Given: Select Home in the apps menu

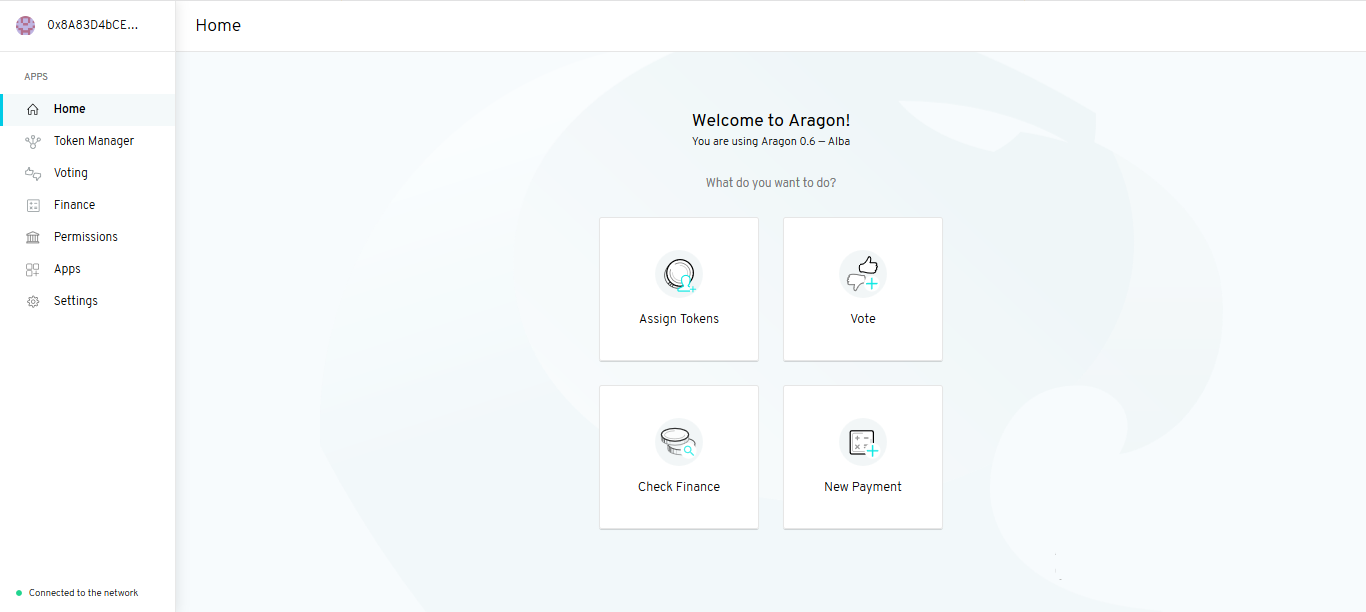Looking at the screenshot, I should pyautogui.click(x=69, y=109).
